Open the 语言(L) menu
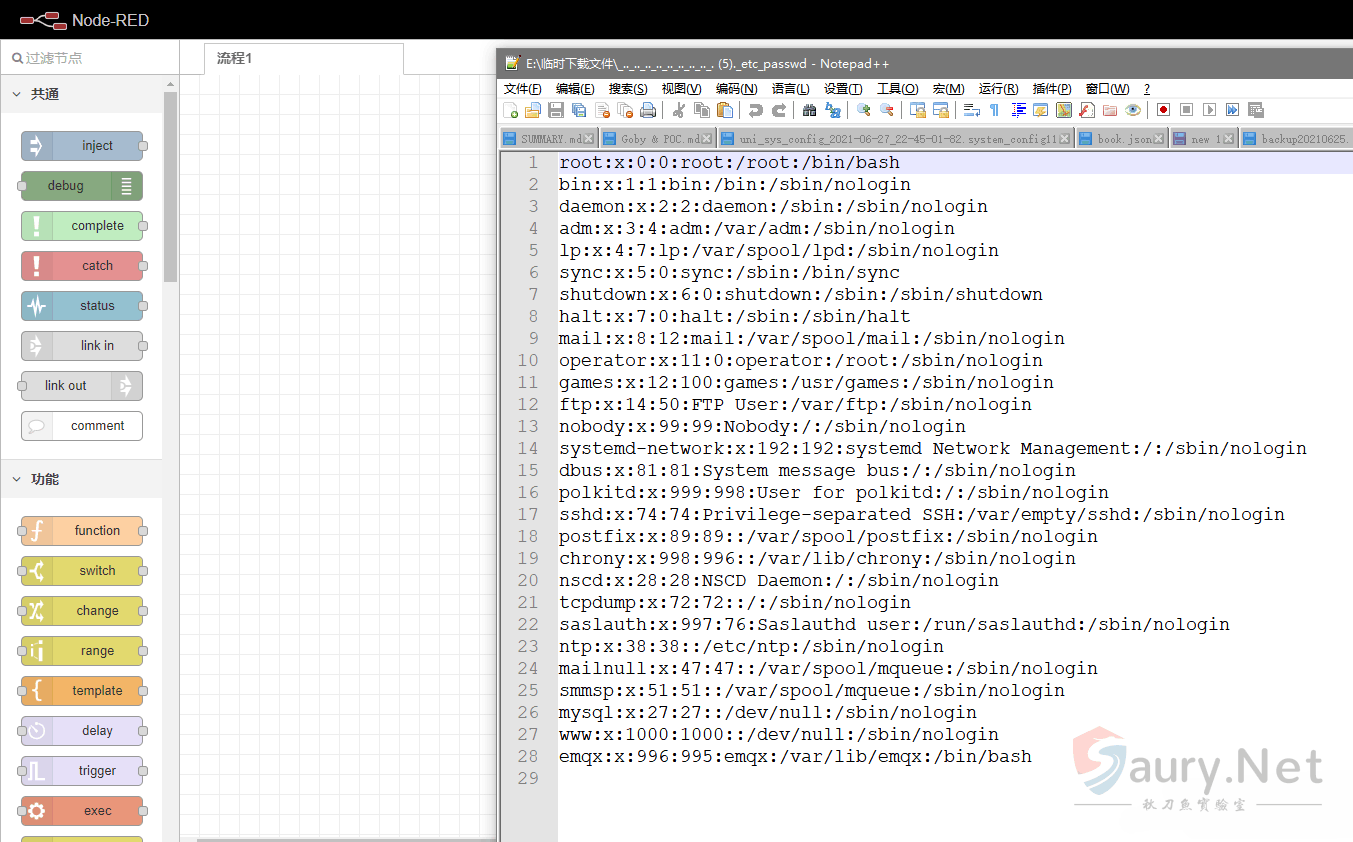 pyautogui.click(x=790, y=89)
